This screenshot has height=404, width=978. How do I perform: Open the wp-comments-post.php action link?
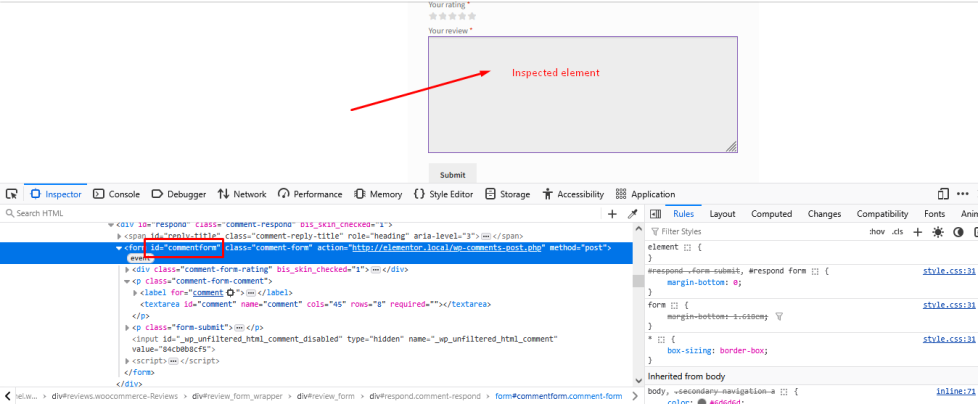445,248
